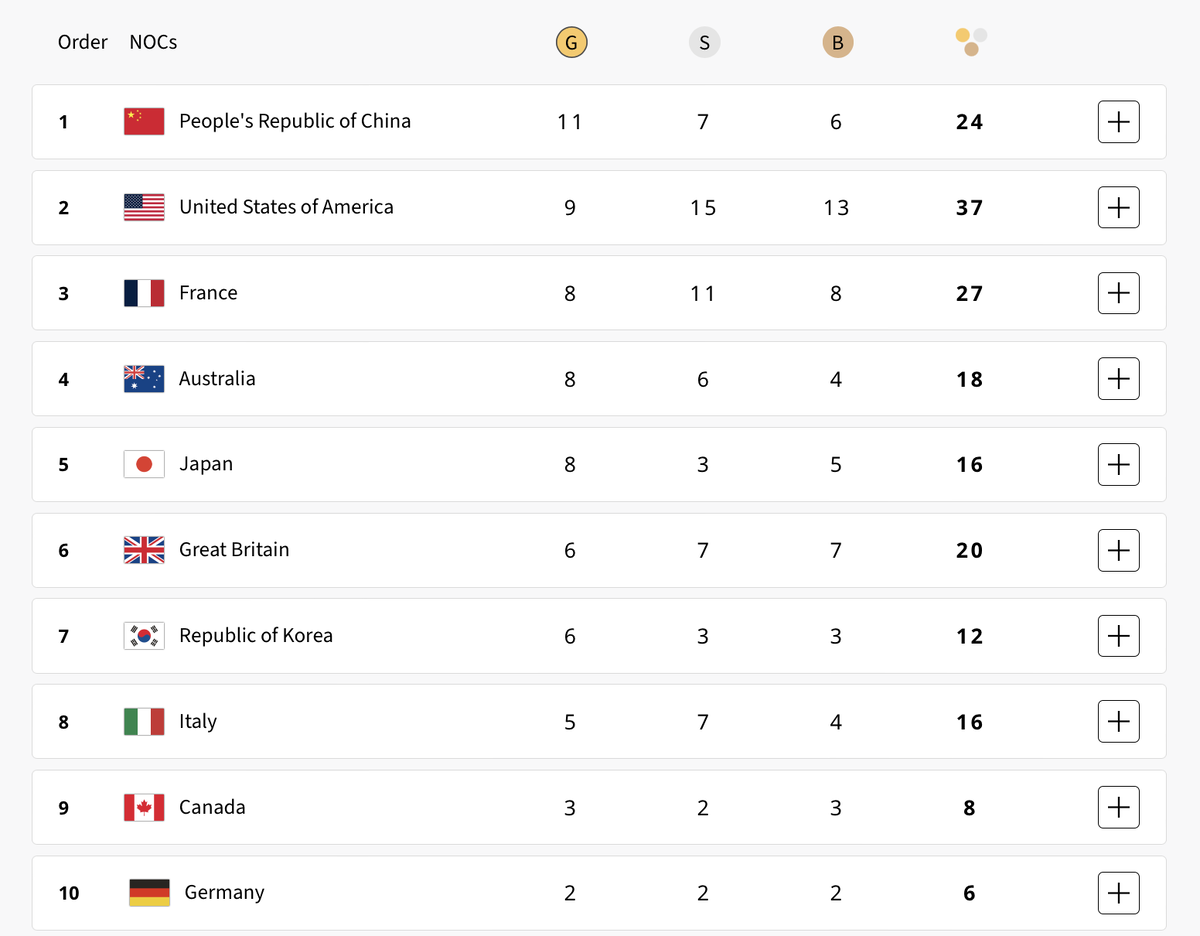
Task: Click the Republic of Korea flag
Action: pos(144,636)
